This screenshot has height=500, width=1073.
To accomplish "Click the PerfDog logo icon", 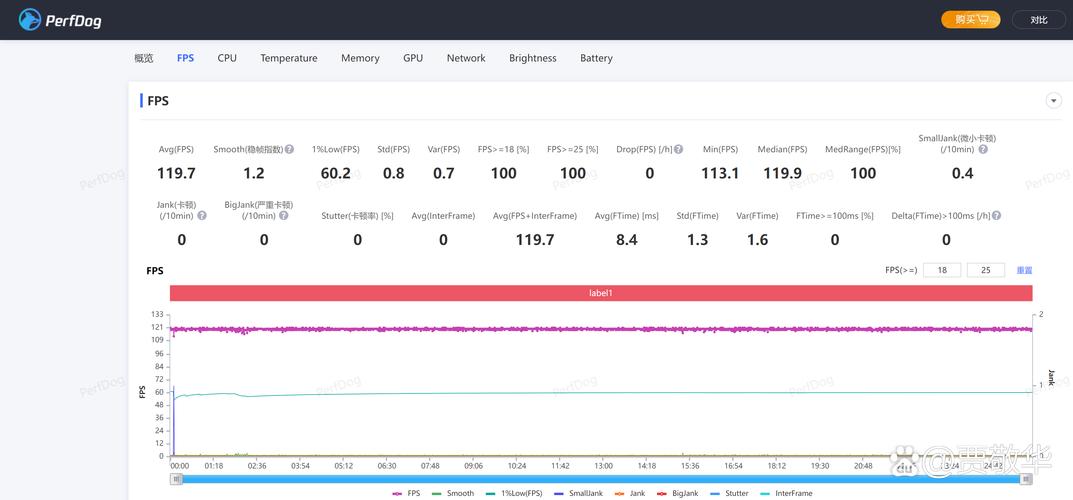I will [x=30, y=19].
